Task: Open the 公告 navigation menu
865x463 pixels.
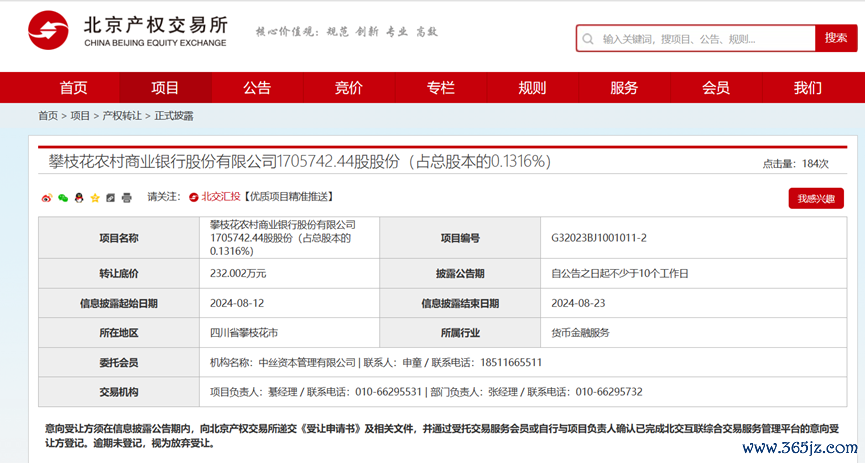Action: (257, 87)
